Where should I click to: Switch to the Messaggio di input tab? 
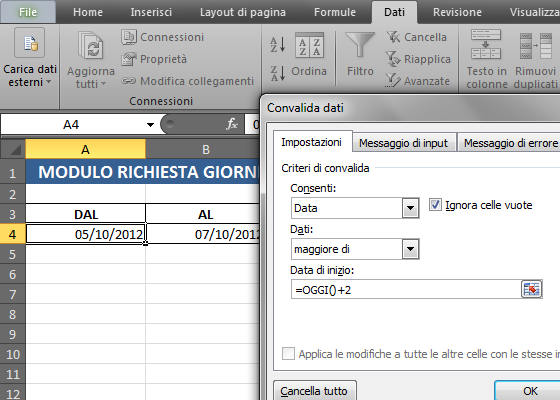click(403, 143)
